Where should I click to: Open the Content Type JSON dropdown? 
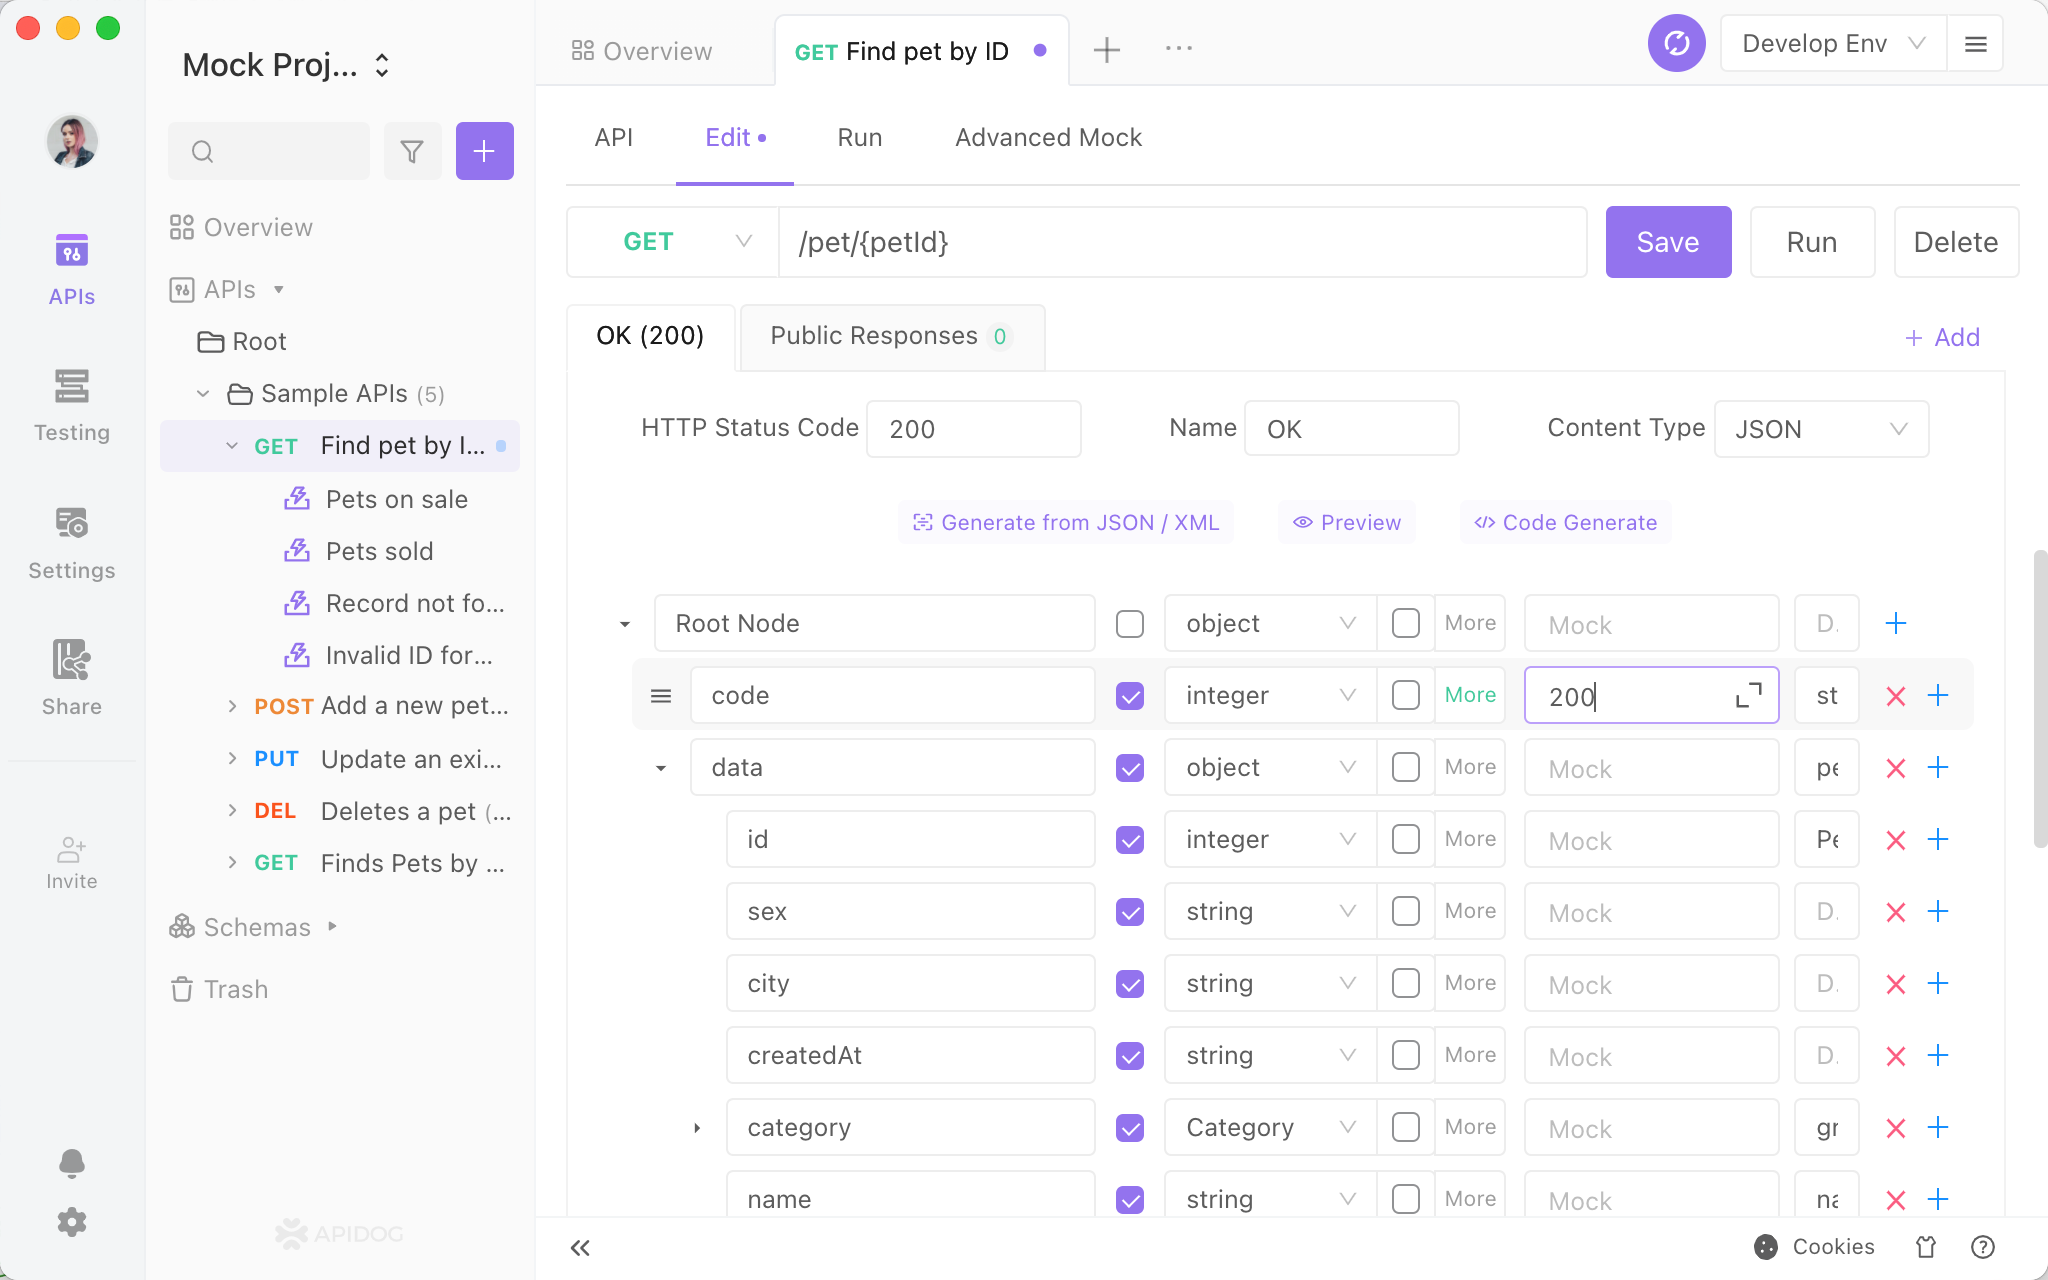1821,429
